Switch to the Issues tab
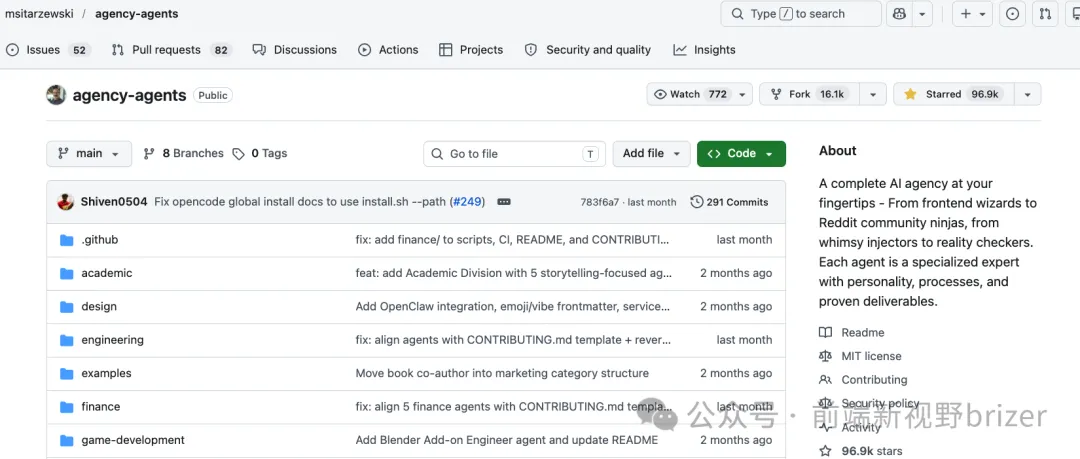 [x=48, y=50]
